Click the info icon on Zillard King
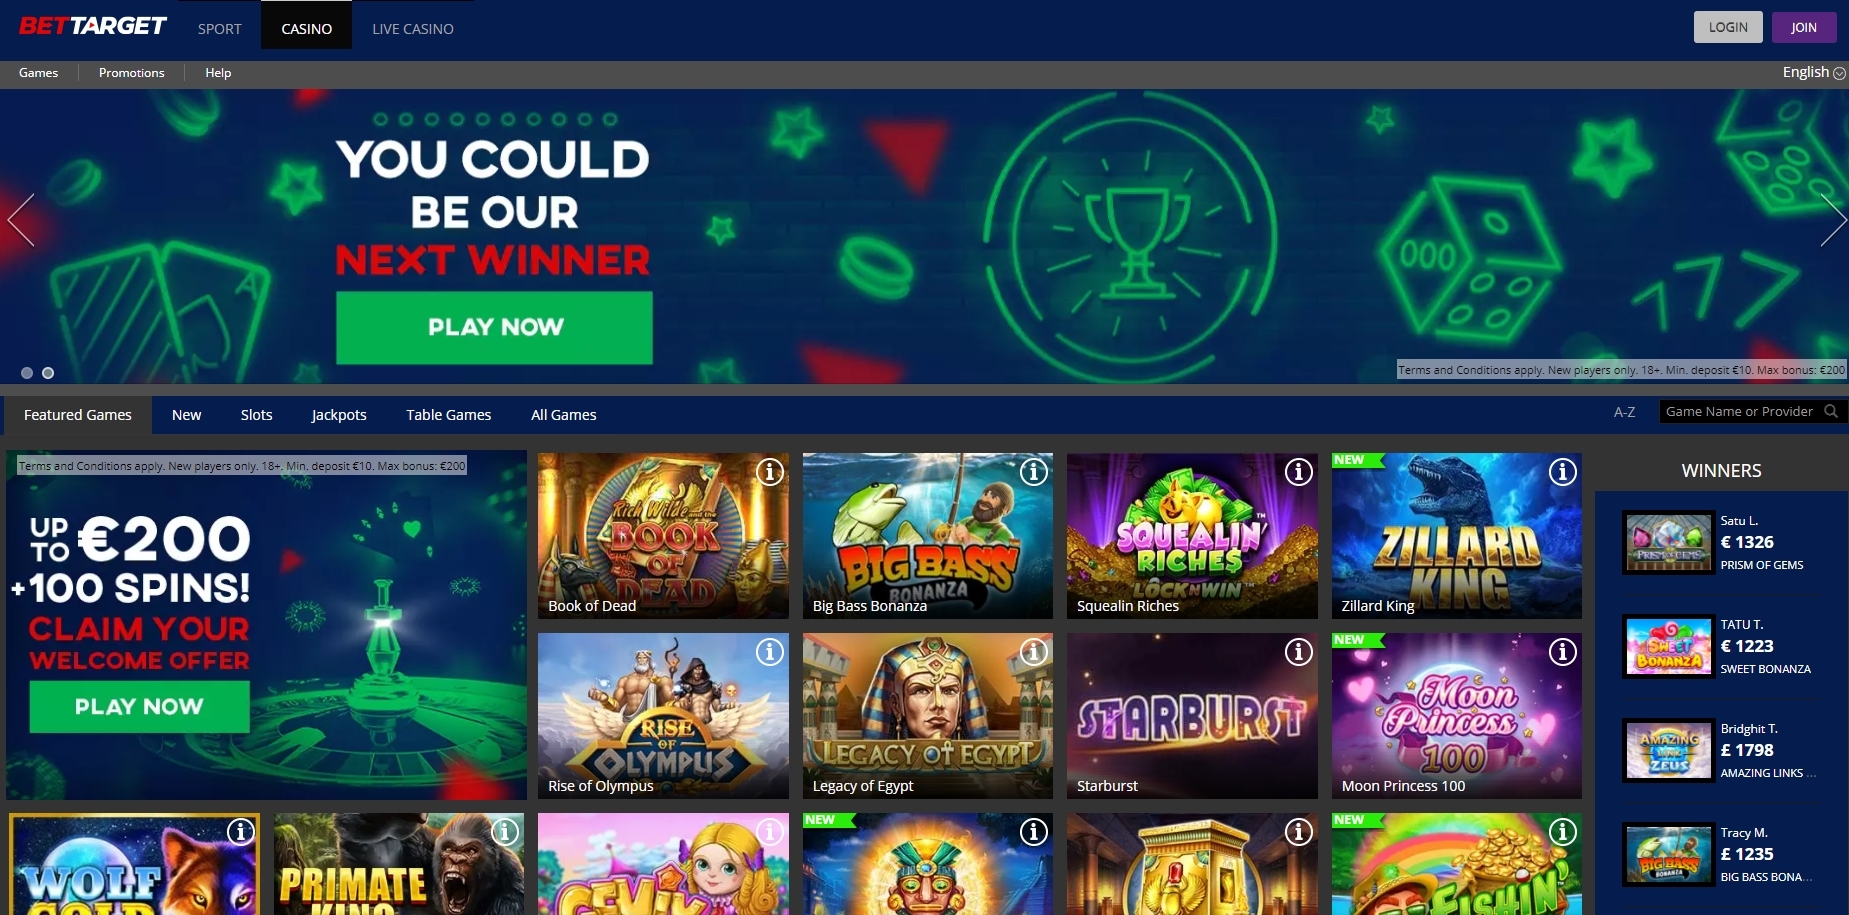 click(x=1563, y=472)
